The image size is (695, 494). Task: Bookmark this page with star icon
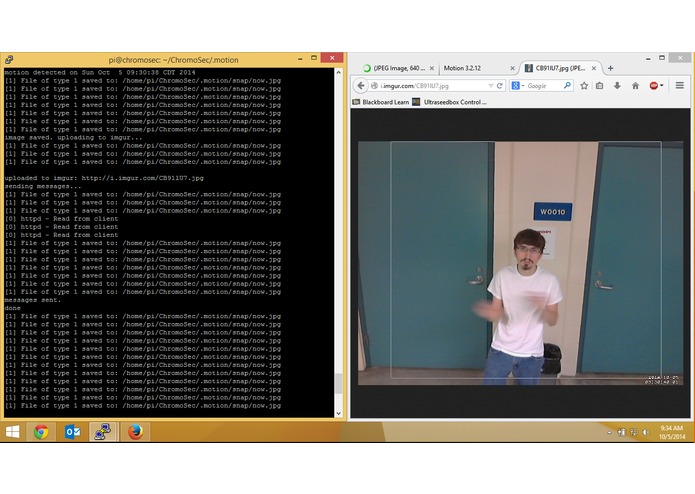[x=584, y=86]
